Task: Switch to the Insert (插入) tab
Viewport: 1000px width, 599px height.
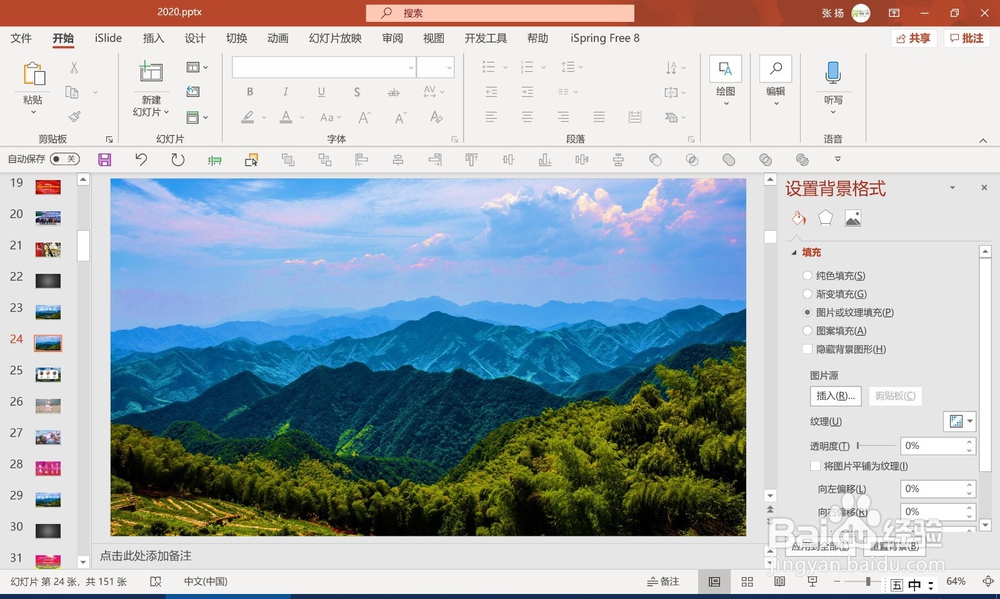Action: [x=153, y=38]
